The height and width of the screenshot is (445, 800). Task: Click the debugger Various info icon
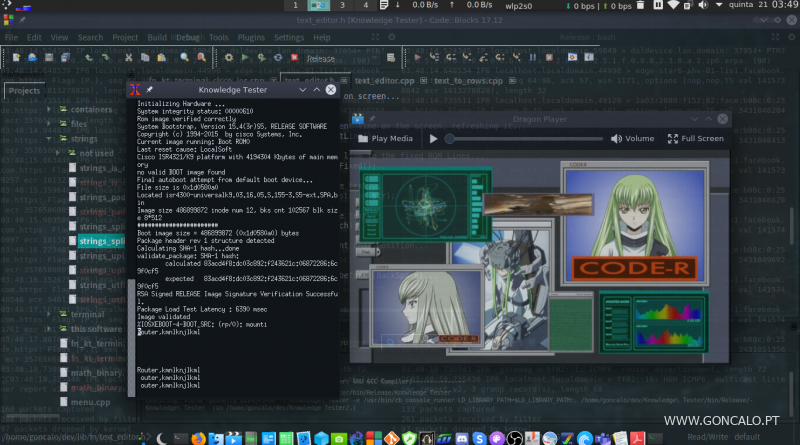(x=589, y=58)
